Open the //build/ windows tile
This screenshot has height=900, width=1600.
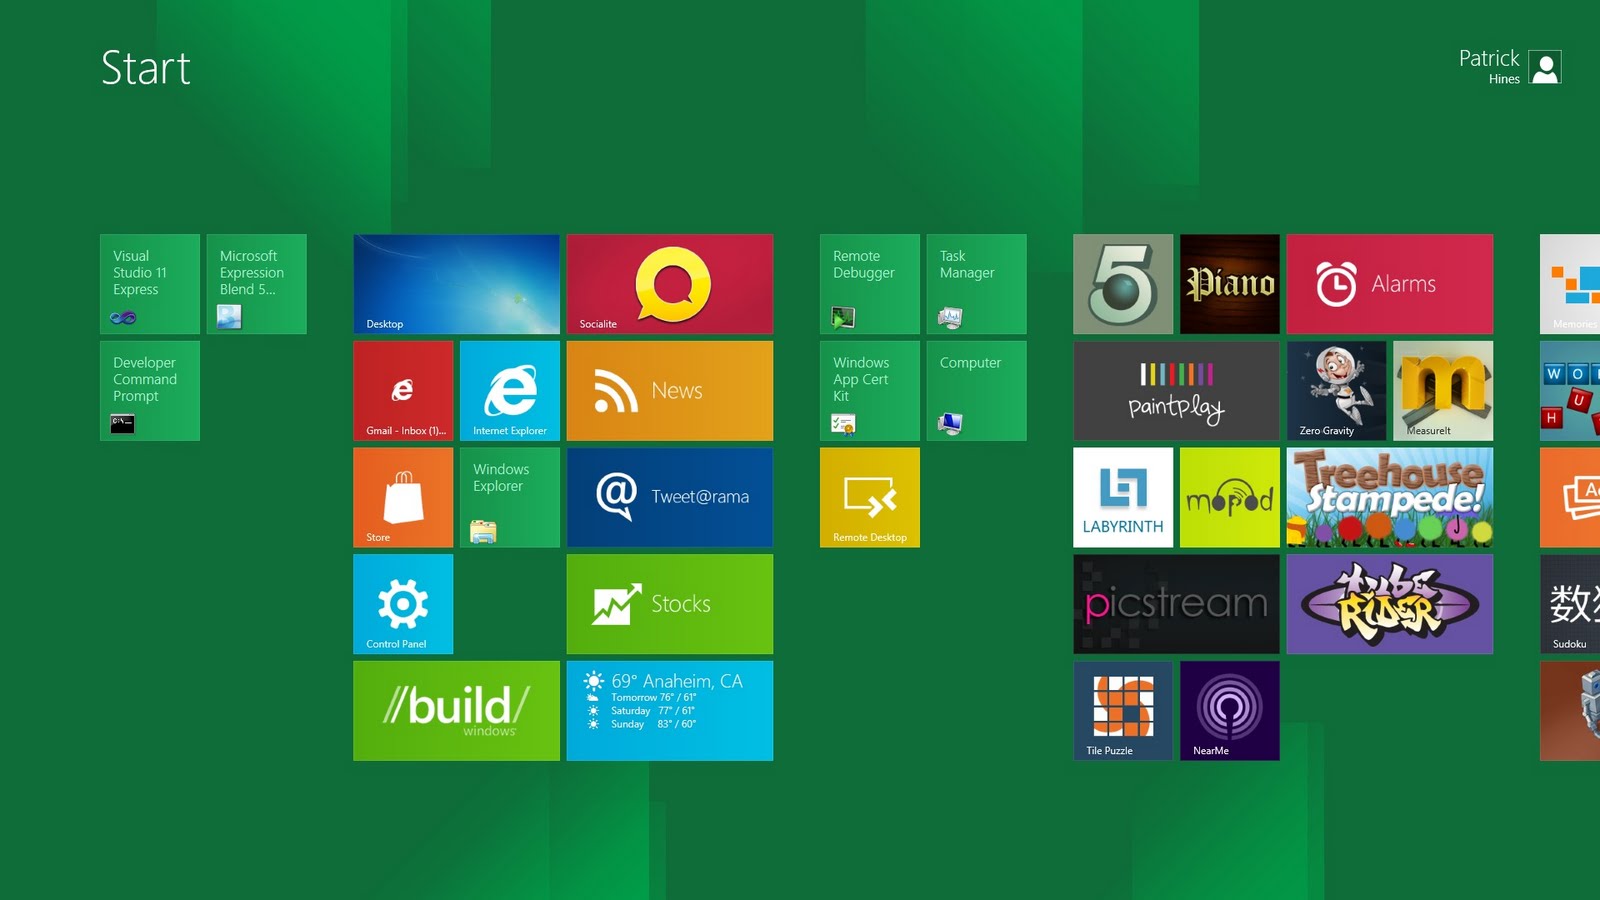[456, 711]
